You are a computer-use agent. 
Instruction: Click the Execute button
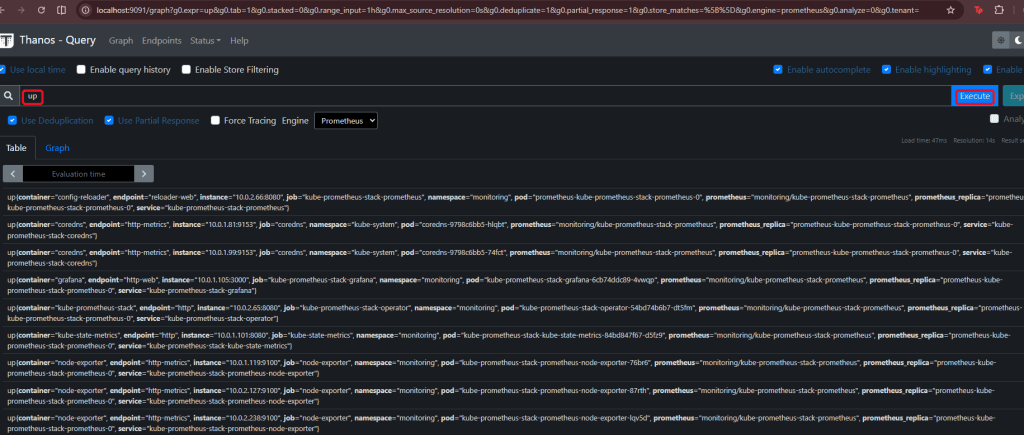(x=974, y=96)
